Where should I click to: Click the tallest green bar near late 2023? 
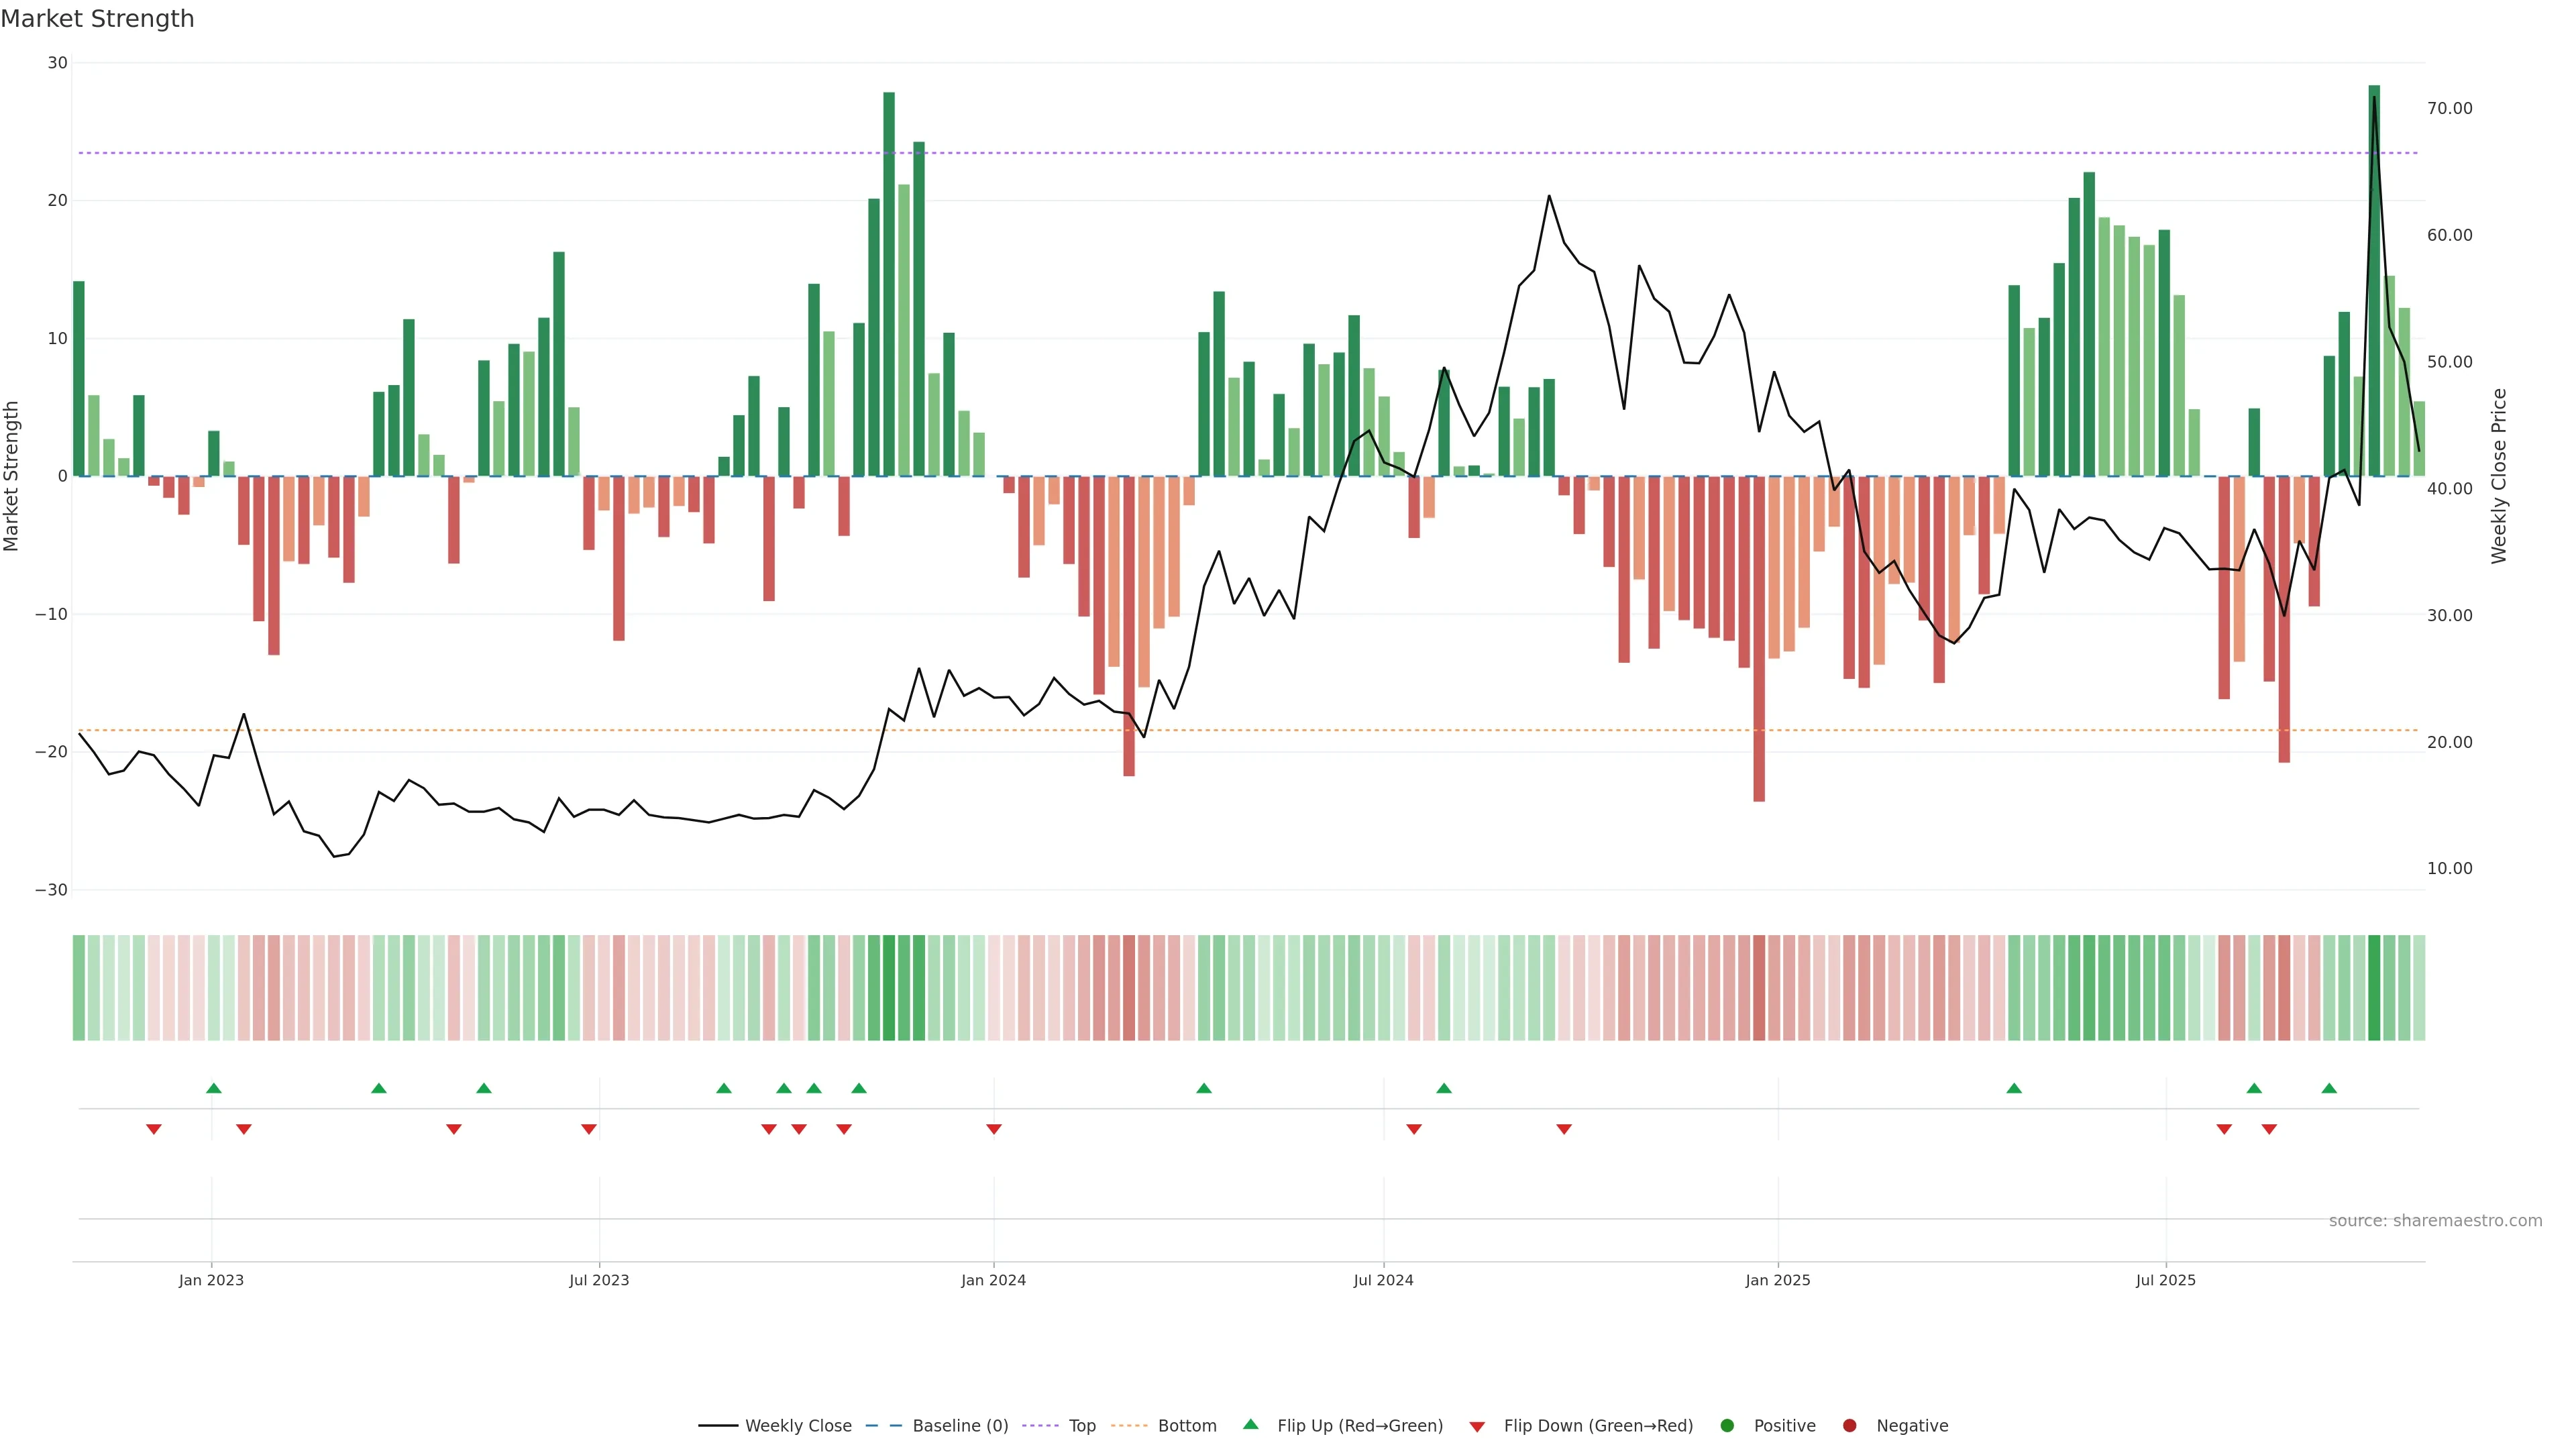click(889, 284)
